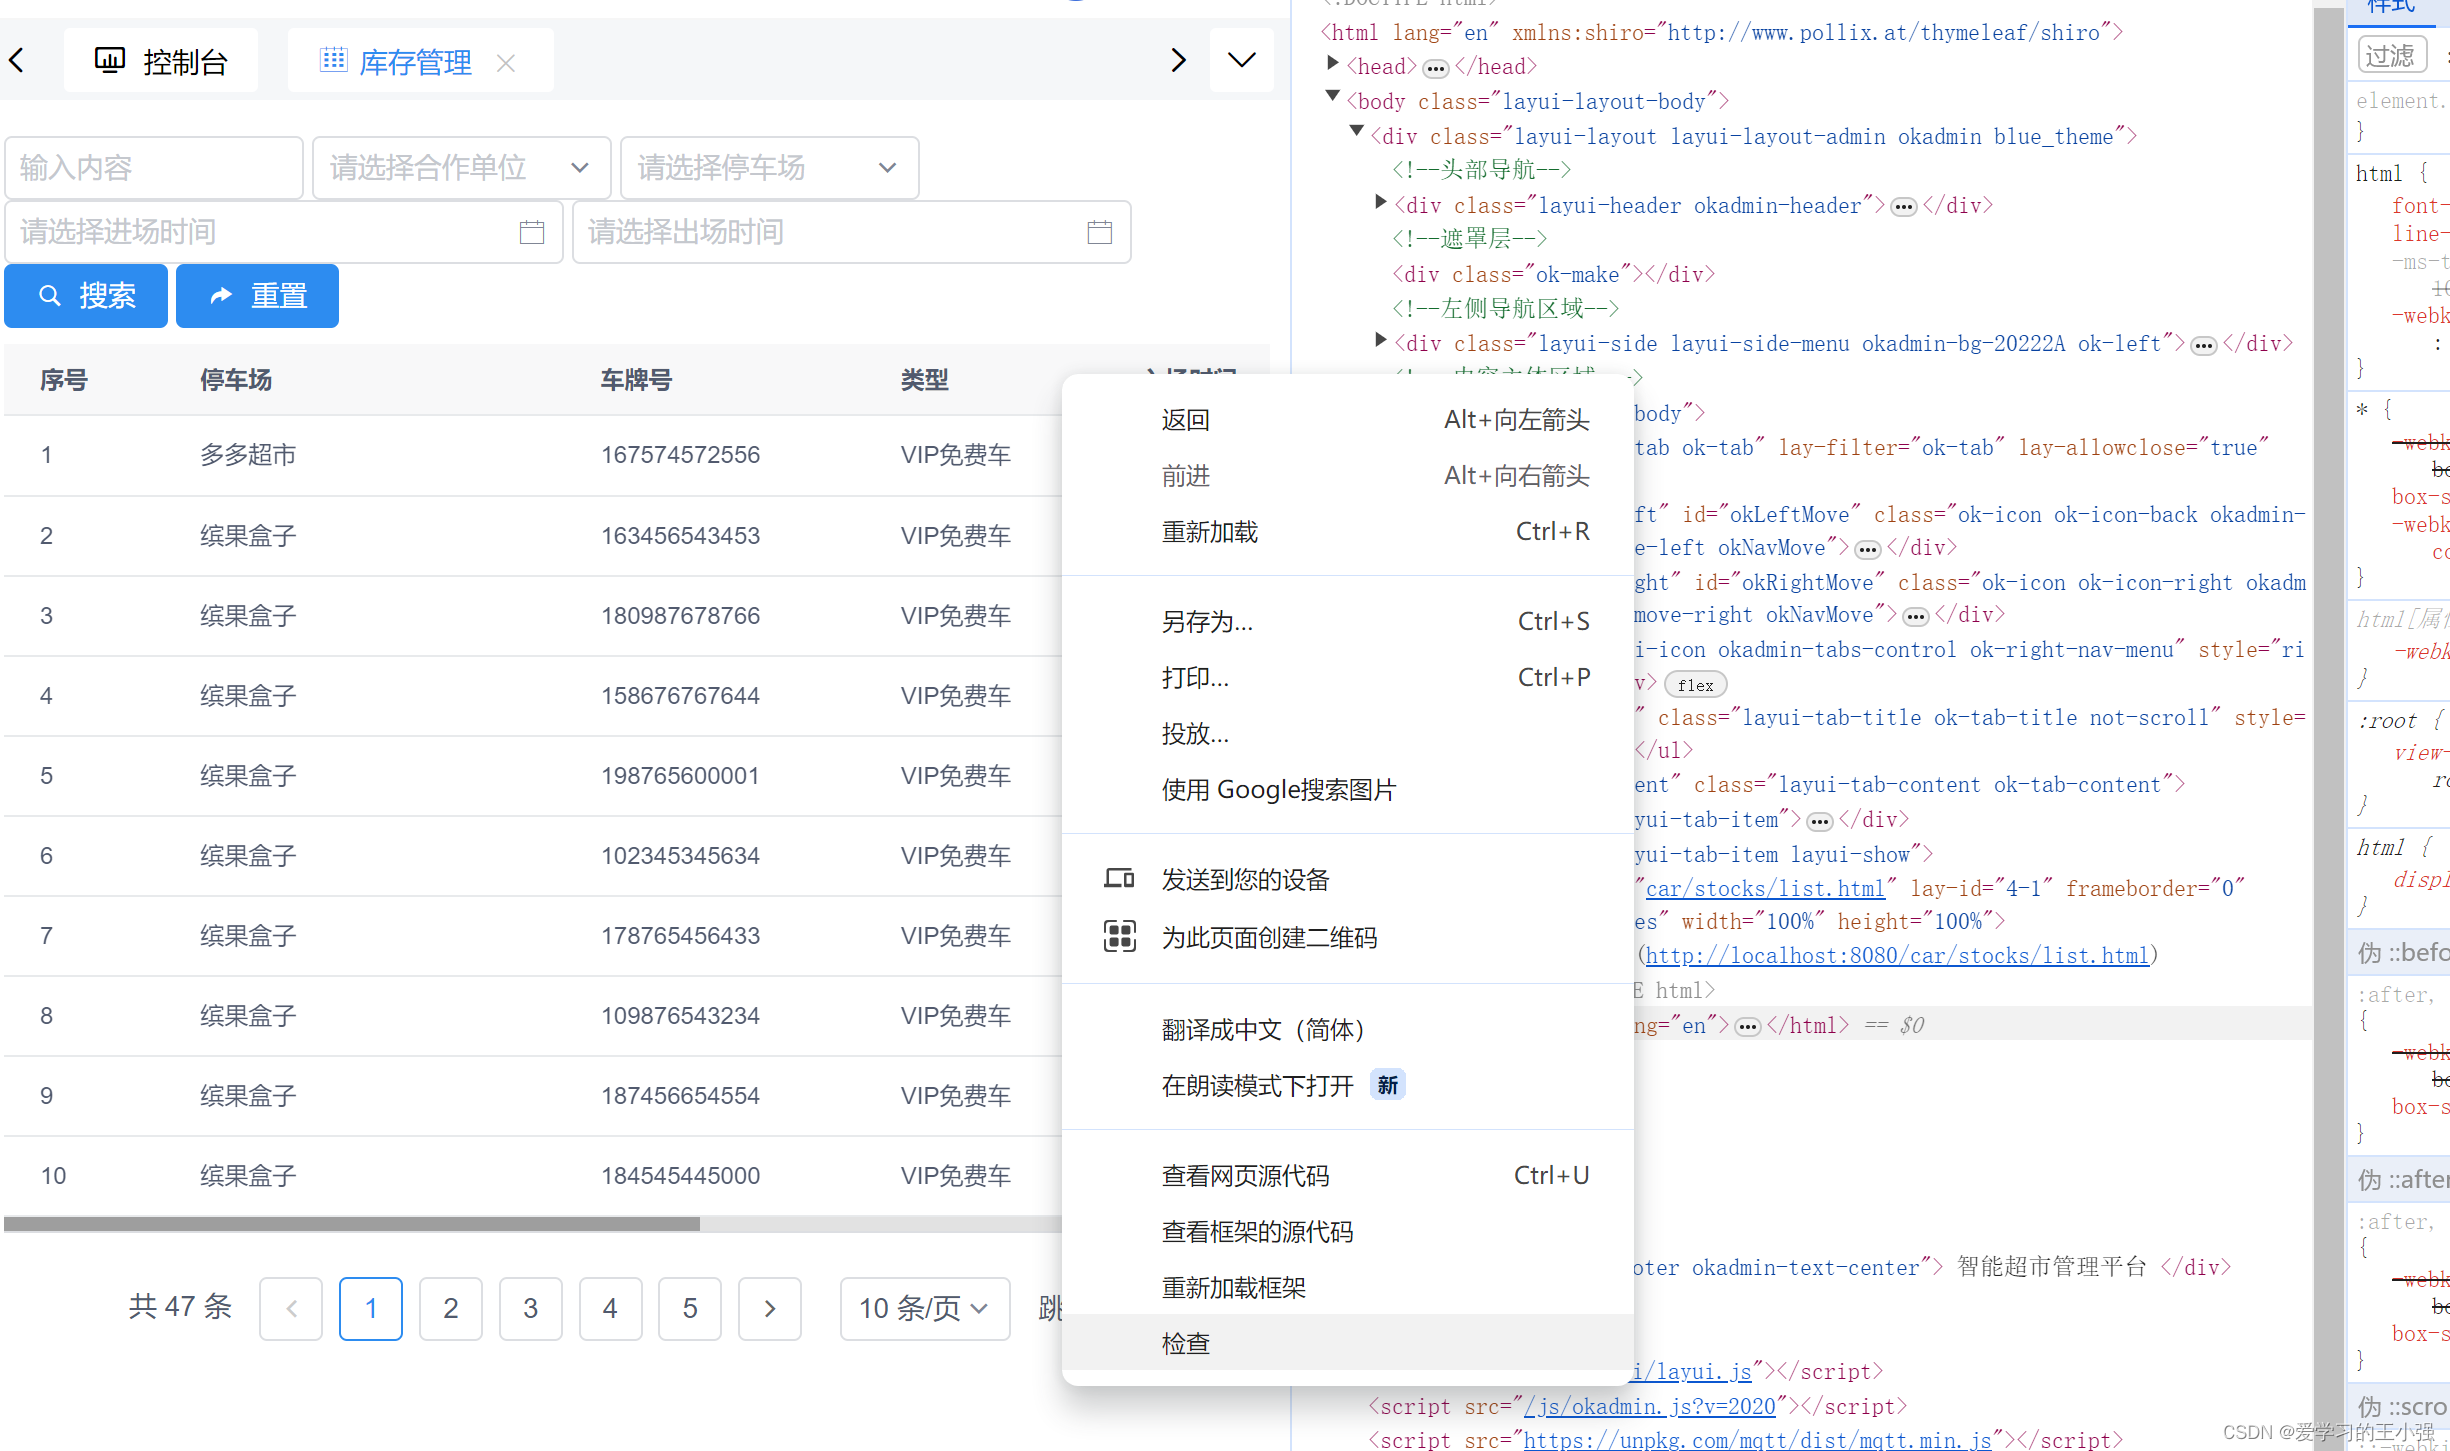The width and height of the screenshot is (2450, 1451).
Task: Close the 库存管理 tab
Action: (506, 63)
